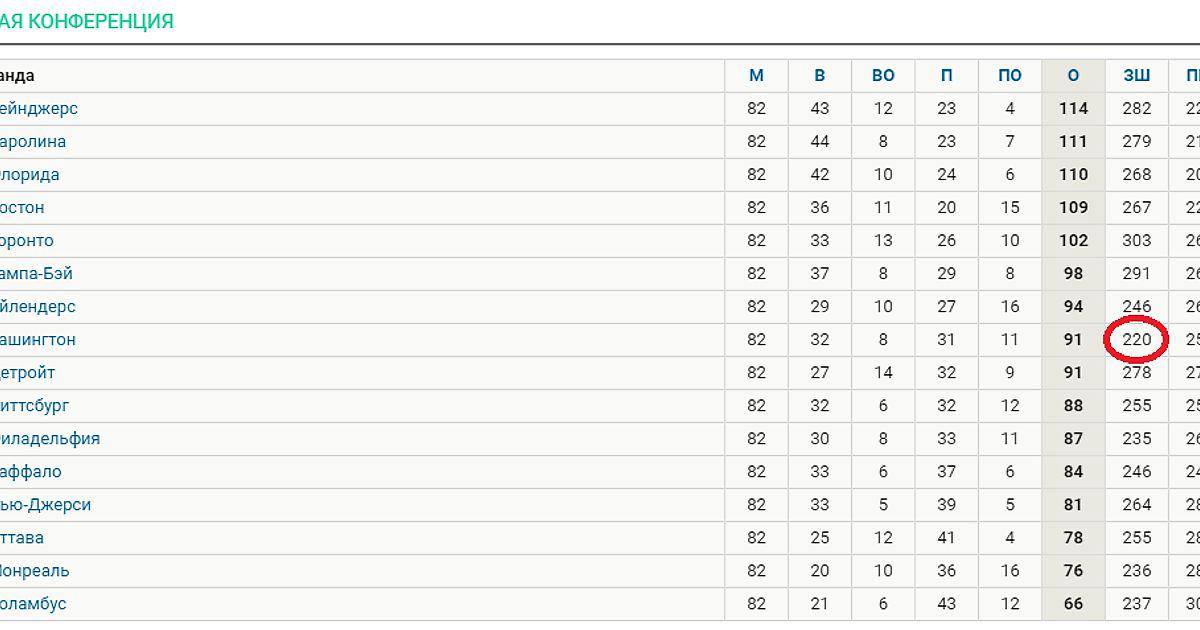Click the Тампа-Бэй team link
This screenshot has width=1200, height=630.
click(x=37, y=273)
